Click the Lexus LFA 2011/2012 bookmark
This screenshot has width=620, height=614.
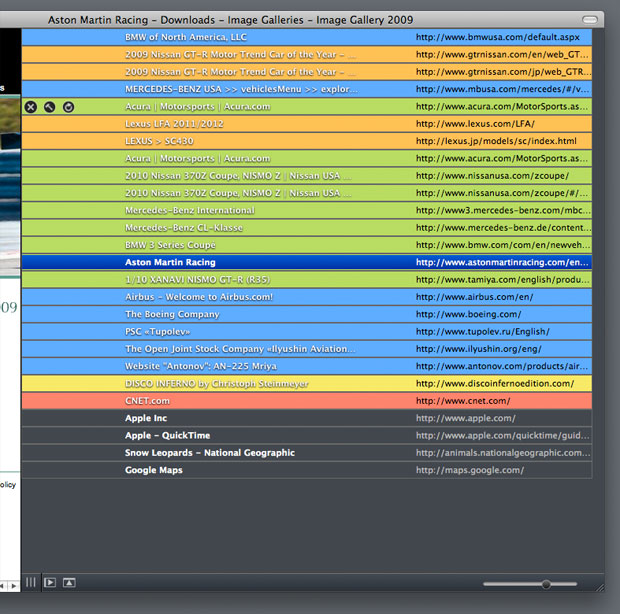pyautogui.click(x=174, y=124)
